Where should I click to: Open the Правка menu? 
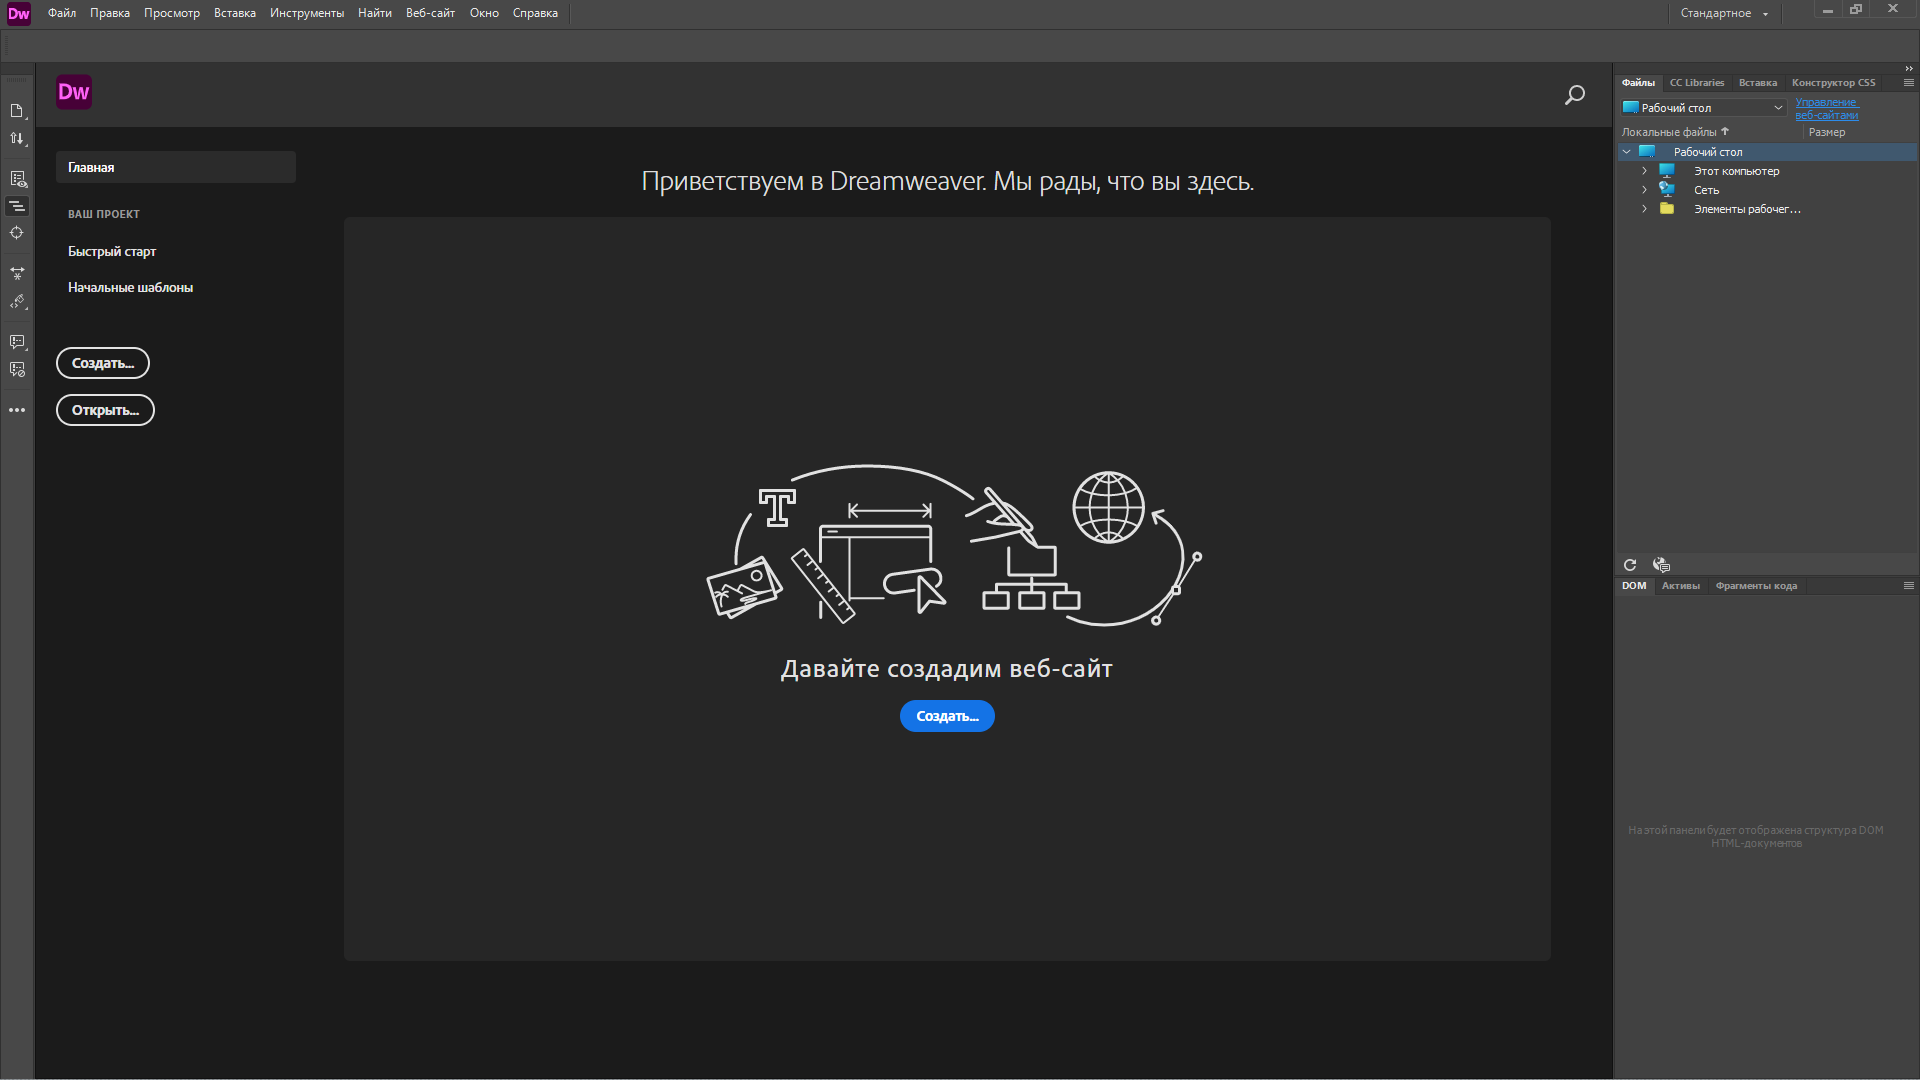coord(110,13)
